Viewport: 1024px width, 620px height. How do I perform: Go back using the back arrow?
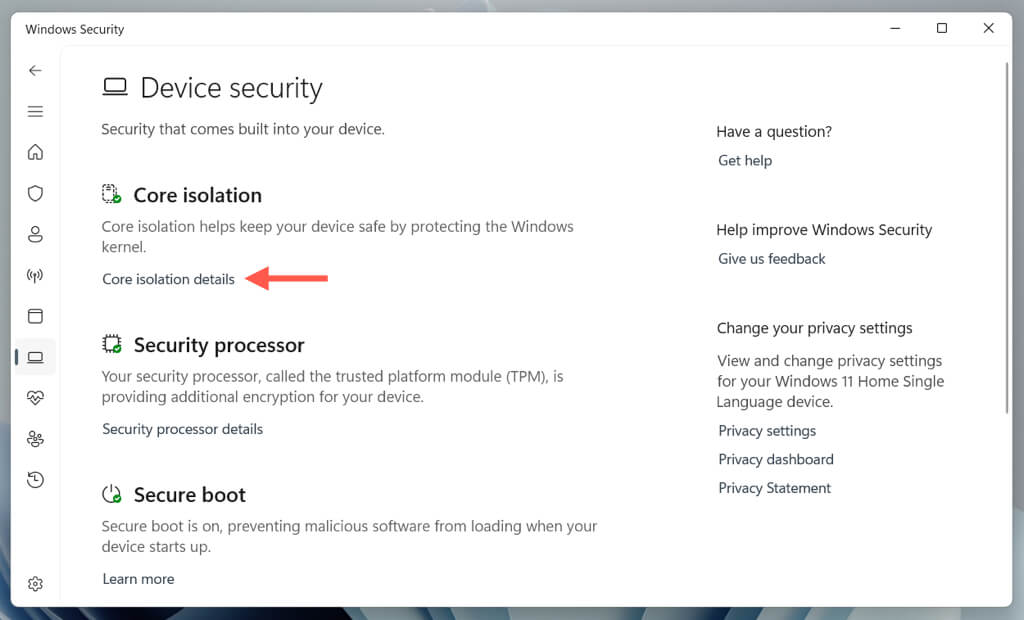click(x=35, y=70)
